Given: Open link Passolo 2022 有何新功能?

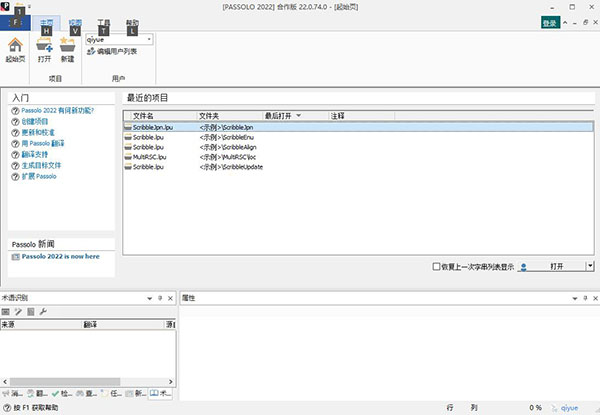Looking at the screenshot, I should (x=57, y=111).
